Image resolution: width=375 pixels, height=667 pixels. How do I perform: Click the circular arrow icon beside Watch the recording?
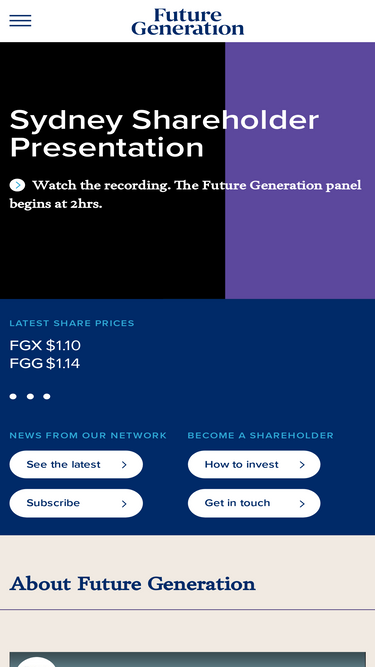click(x=17, y=185)
